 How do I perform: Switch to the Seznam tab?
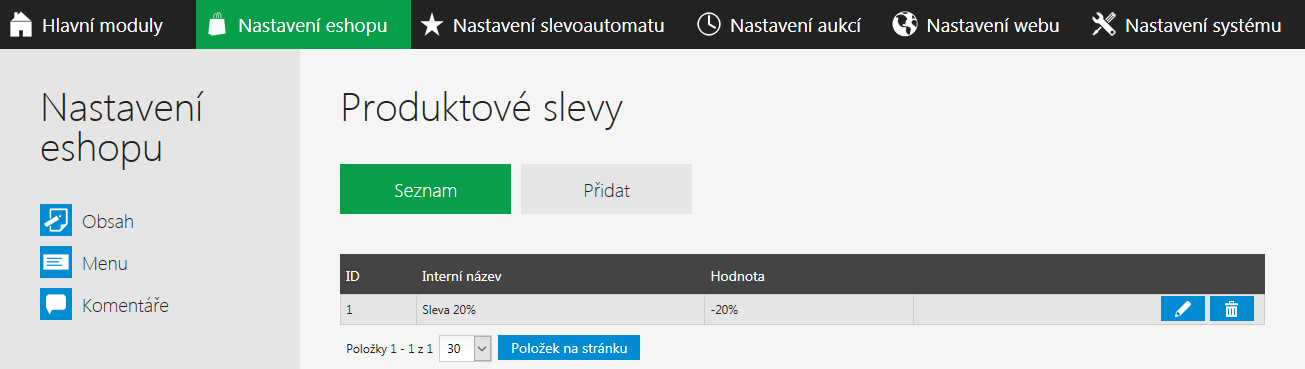425,189
